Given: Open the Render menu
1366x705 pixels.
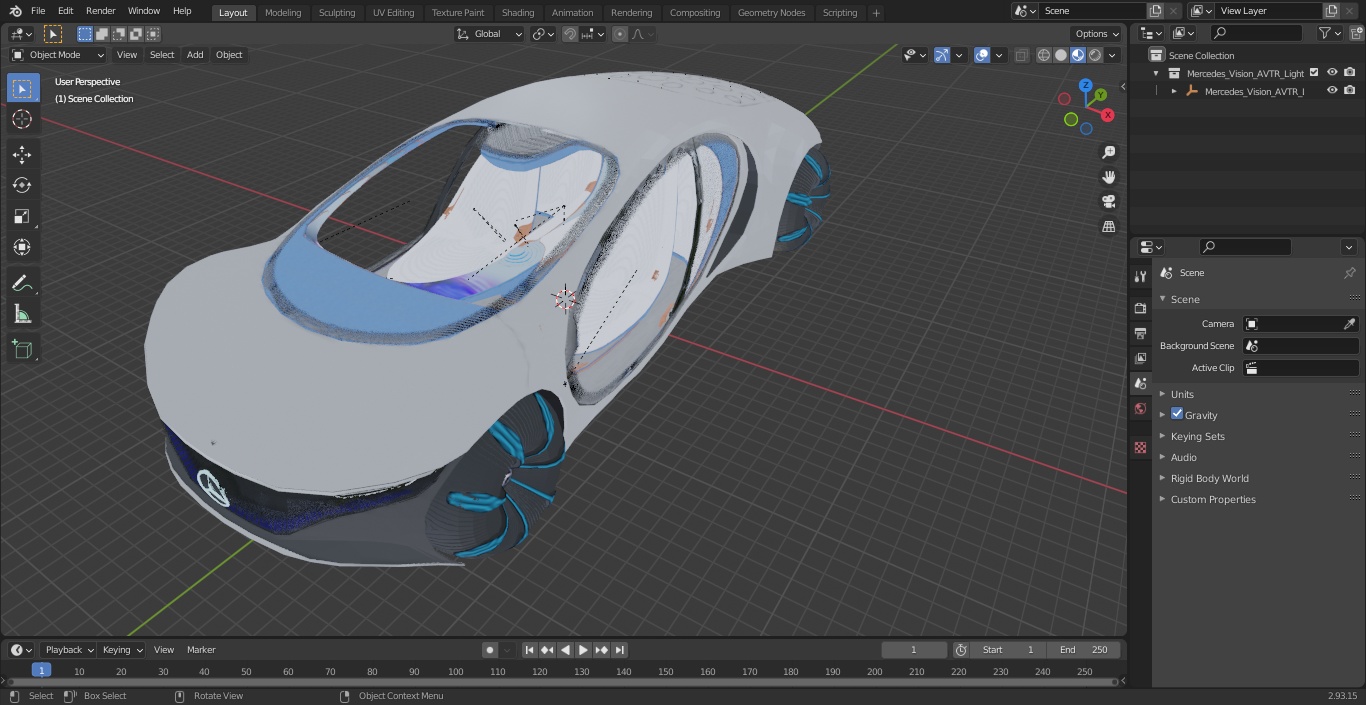Looking at the screenshot, I should (x=100, y=11).
